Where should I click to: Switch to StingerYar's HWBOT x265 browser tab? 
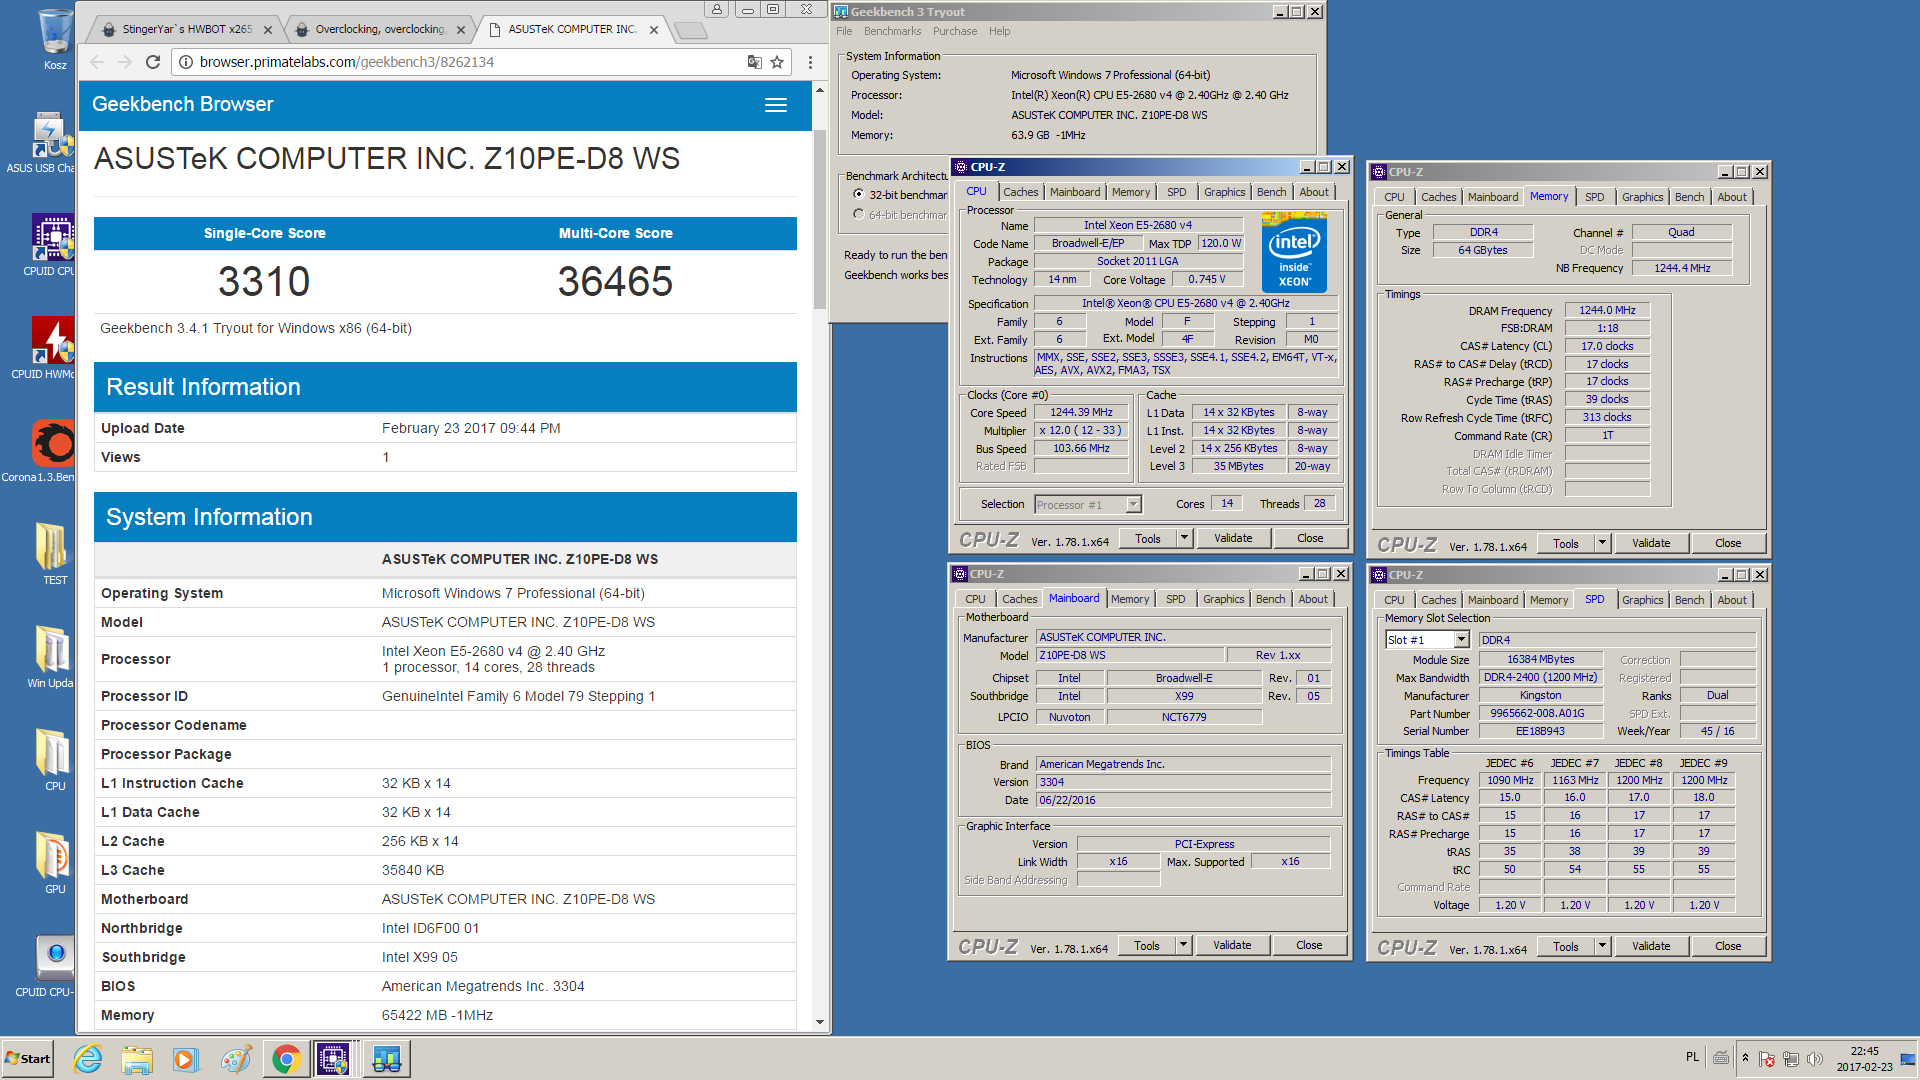pyautogui.click(x=187, y=30)
